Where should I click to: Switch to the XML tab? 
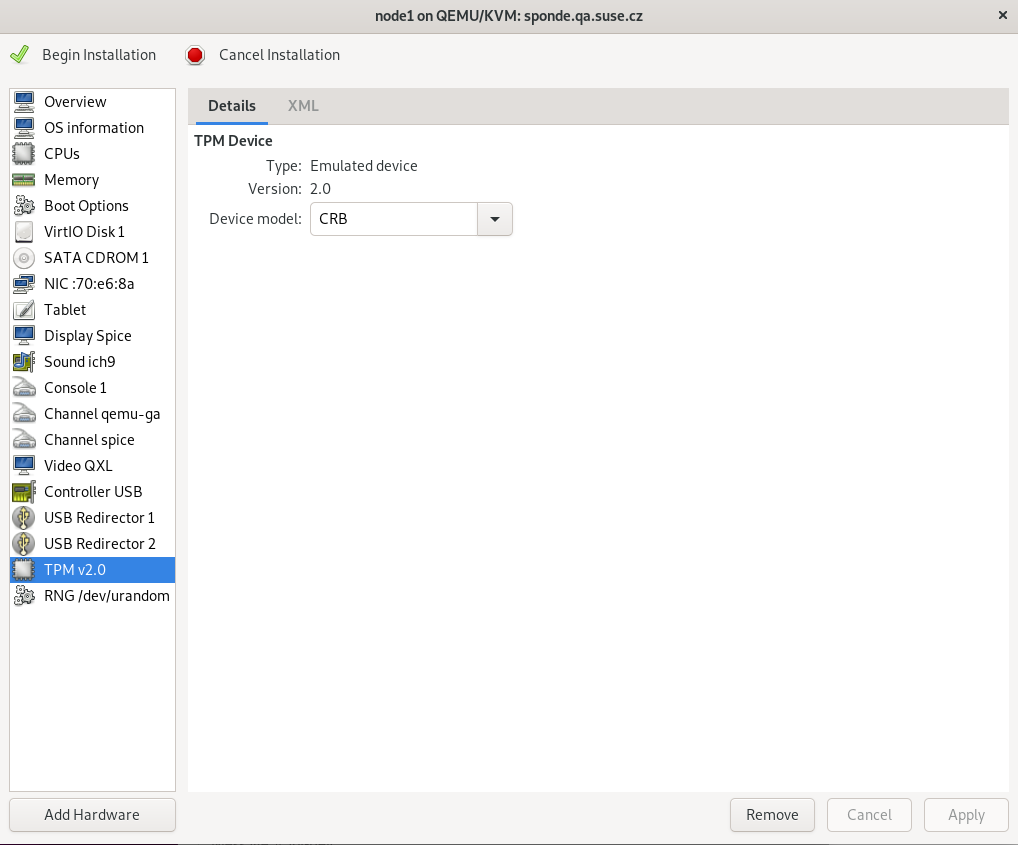click(x=302, y=105)
